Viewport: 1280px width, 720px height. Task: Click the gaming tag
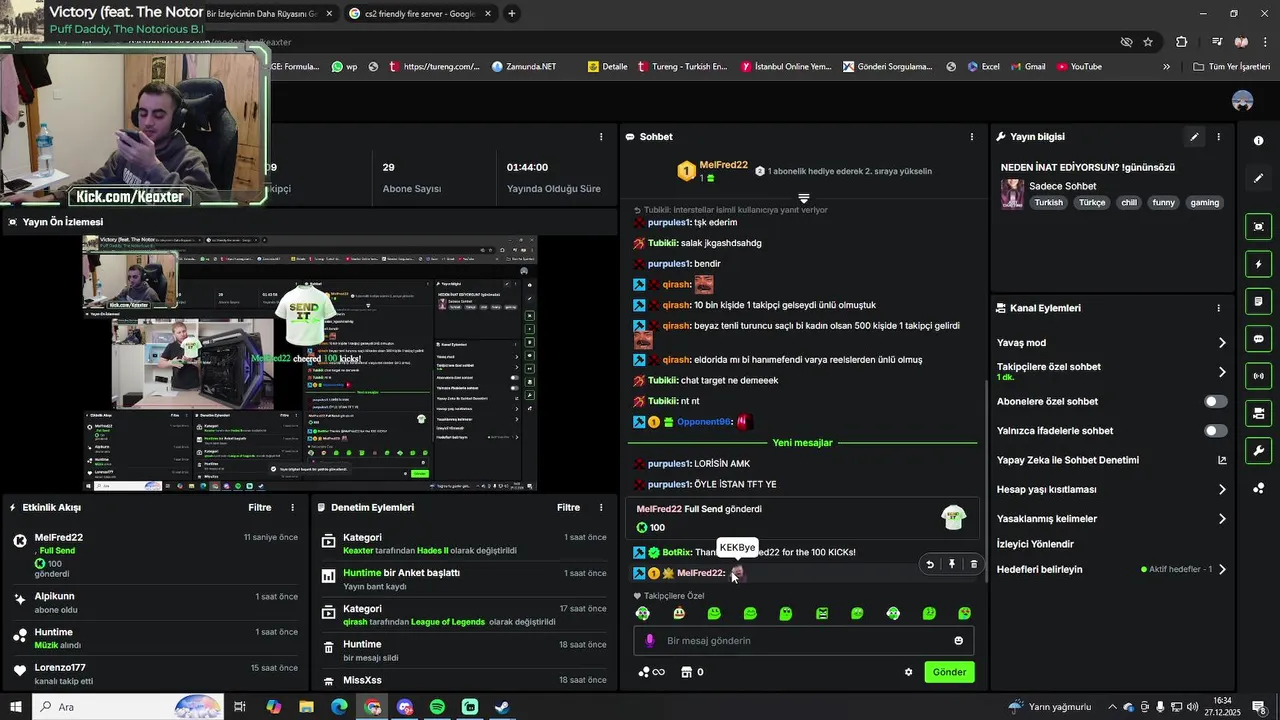1205,202
